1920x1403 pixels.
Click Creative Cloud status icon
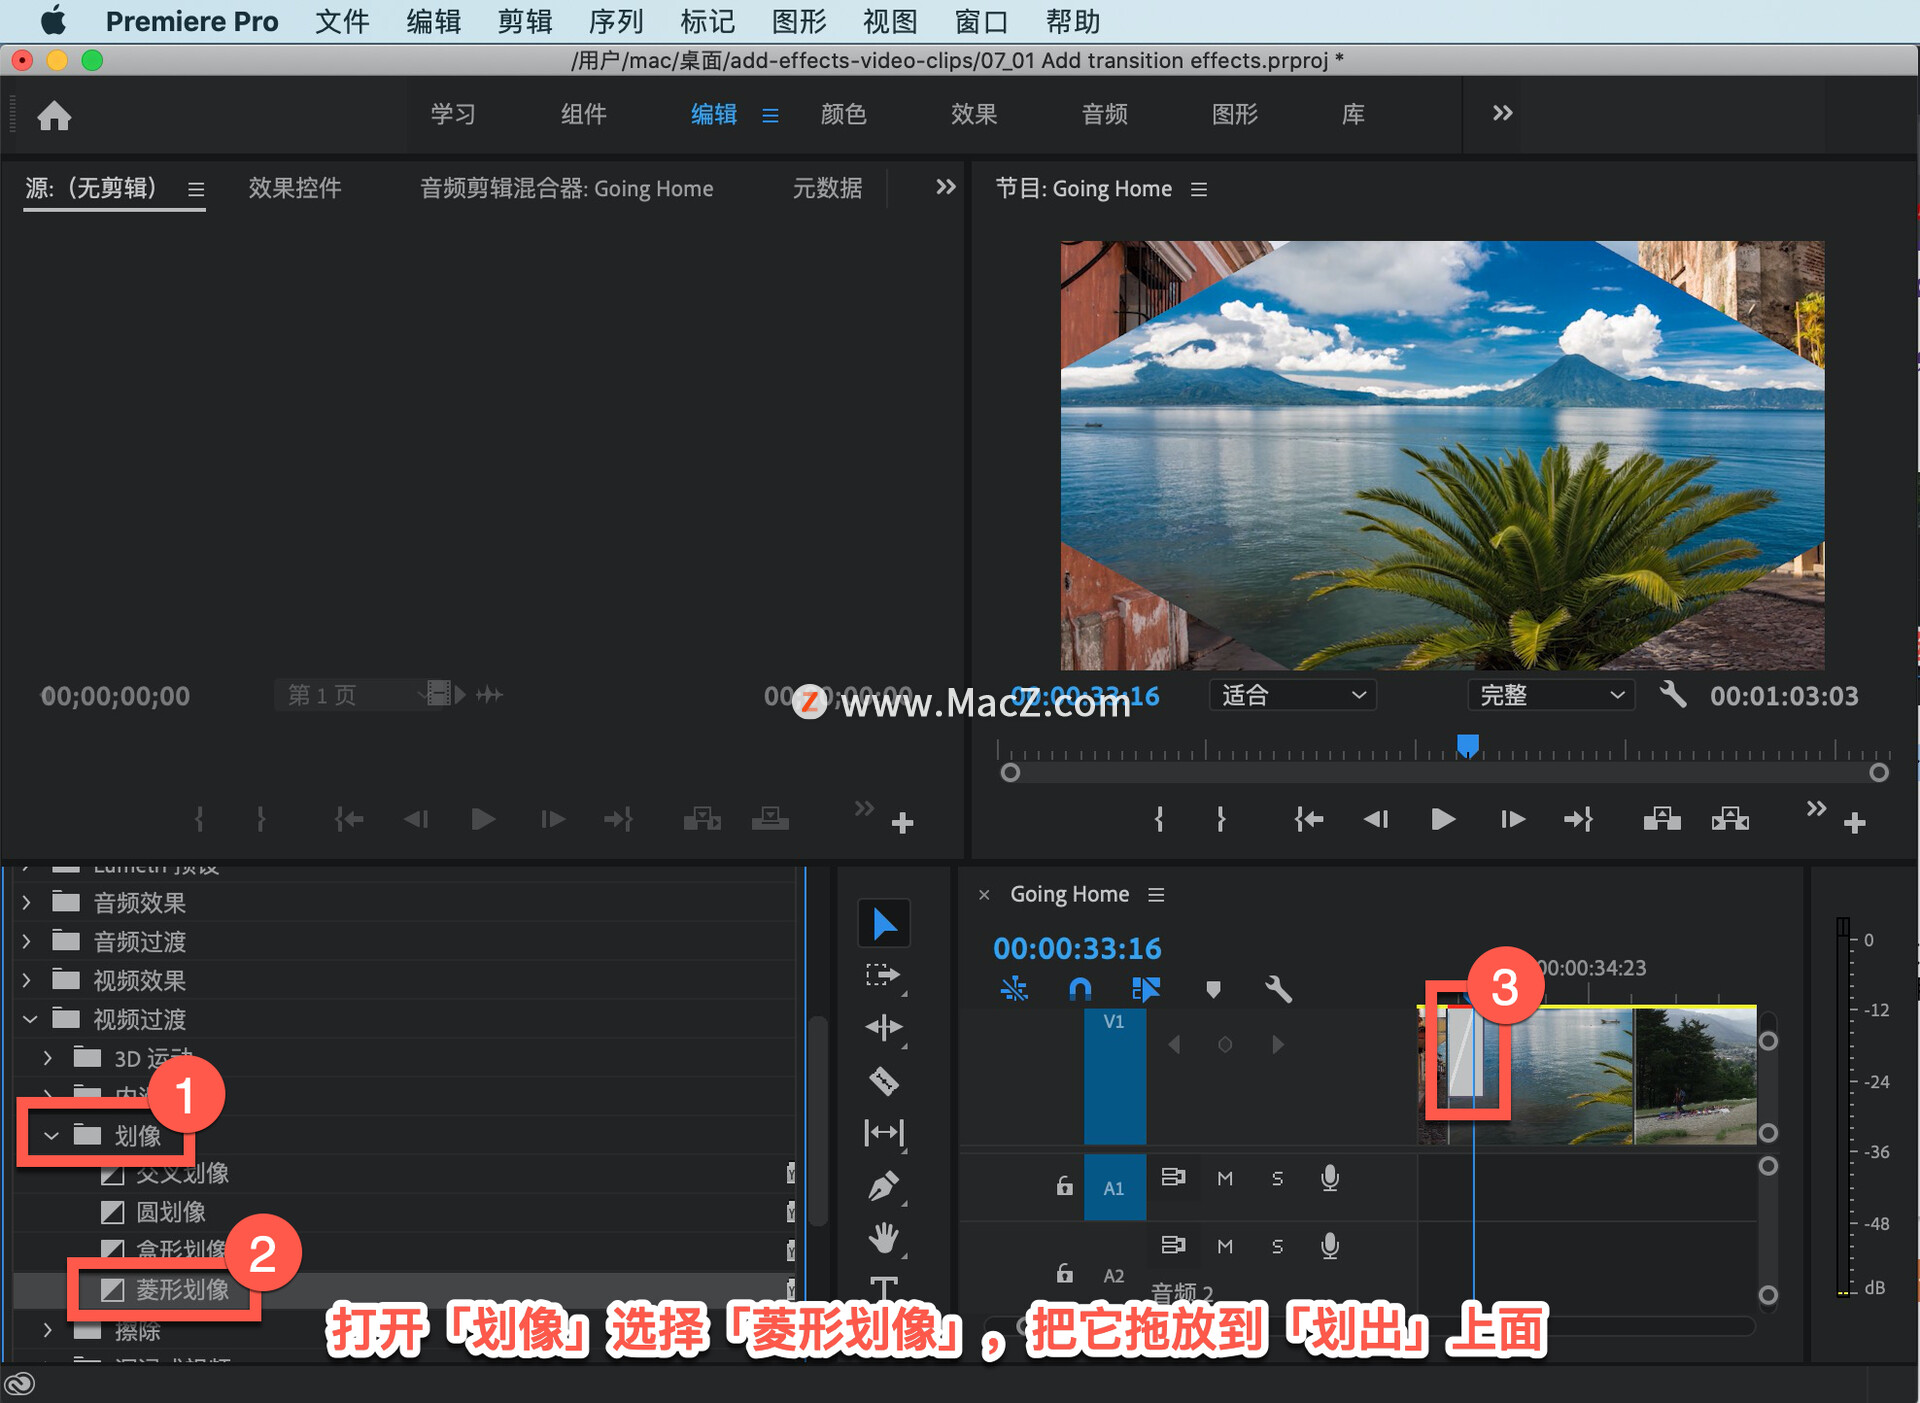[20, 1384]
